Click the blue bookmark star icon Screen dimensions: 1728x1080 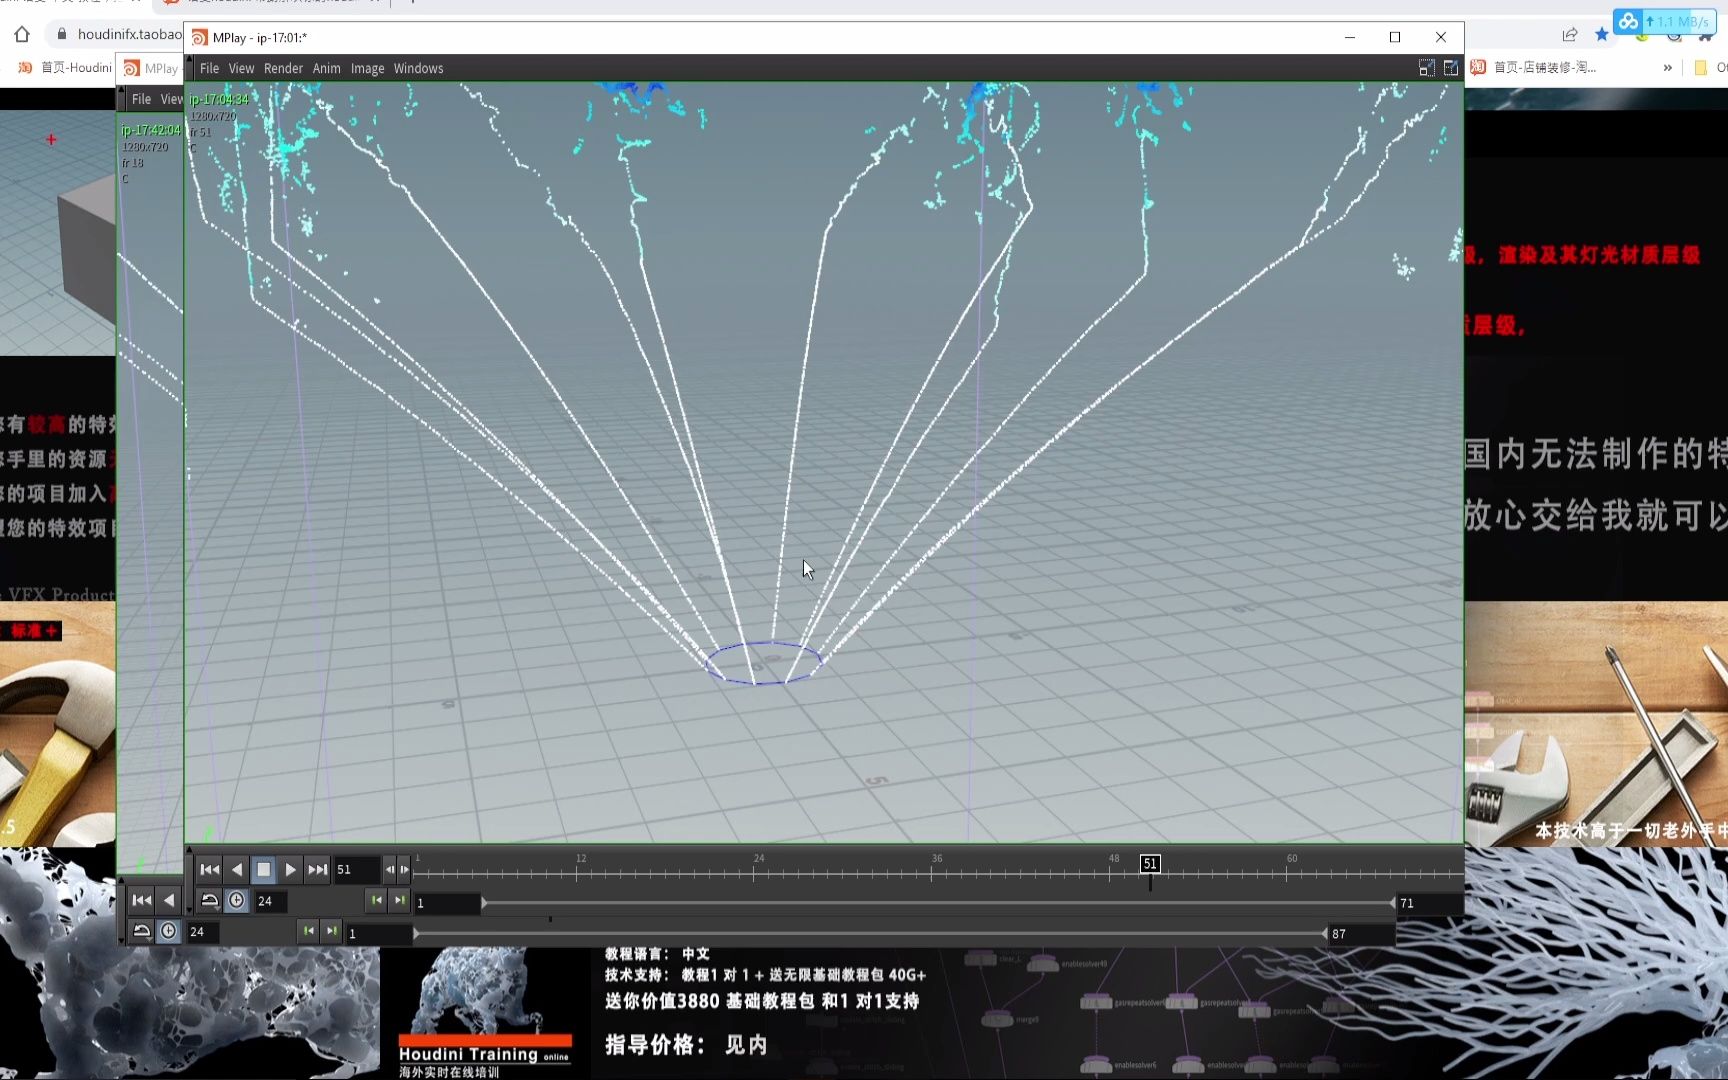tap(1602, 34)
